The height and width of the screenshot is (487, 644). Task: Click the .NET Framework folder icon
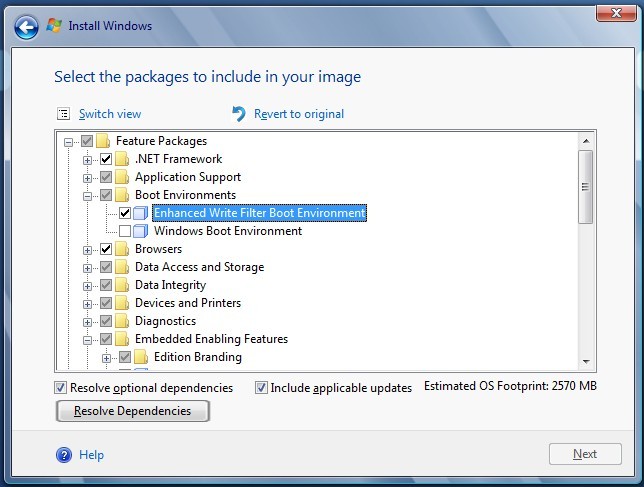point(122,159)
